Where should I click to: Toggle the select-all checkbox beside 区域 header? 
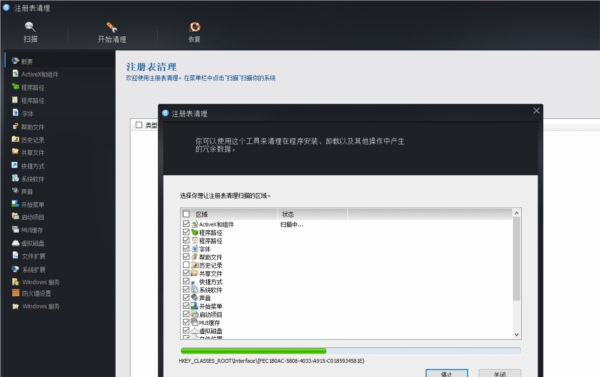pyautogui.click(x=186, y=214)
